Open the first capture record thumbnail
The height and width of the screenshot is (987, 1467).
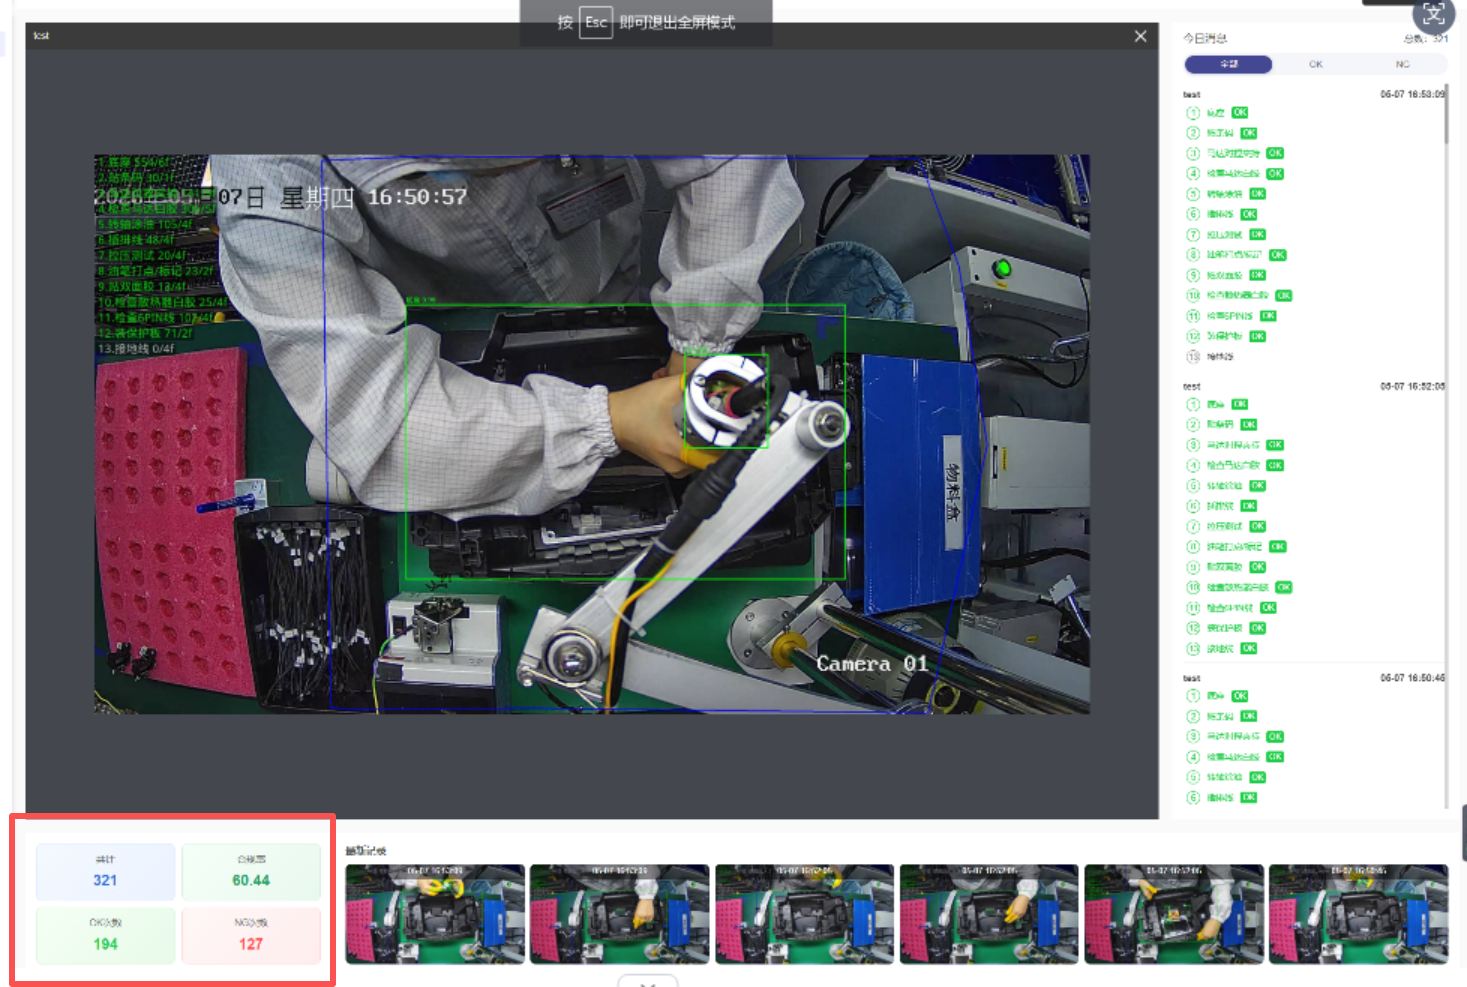(435, 914)
